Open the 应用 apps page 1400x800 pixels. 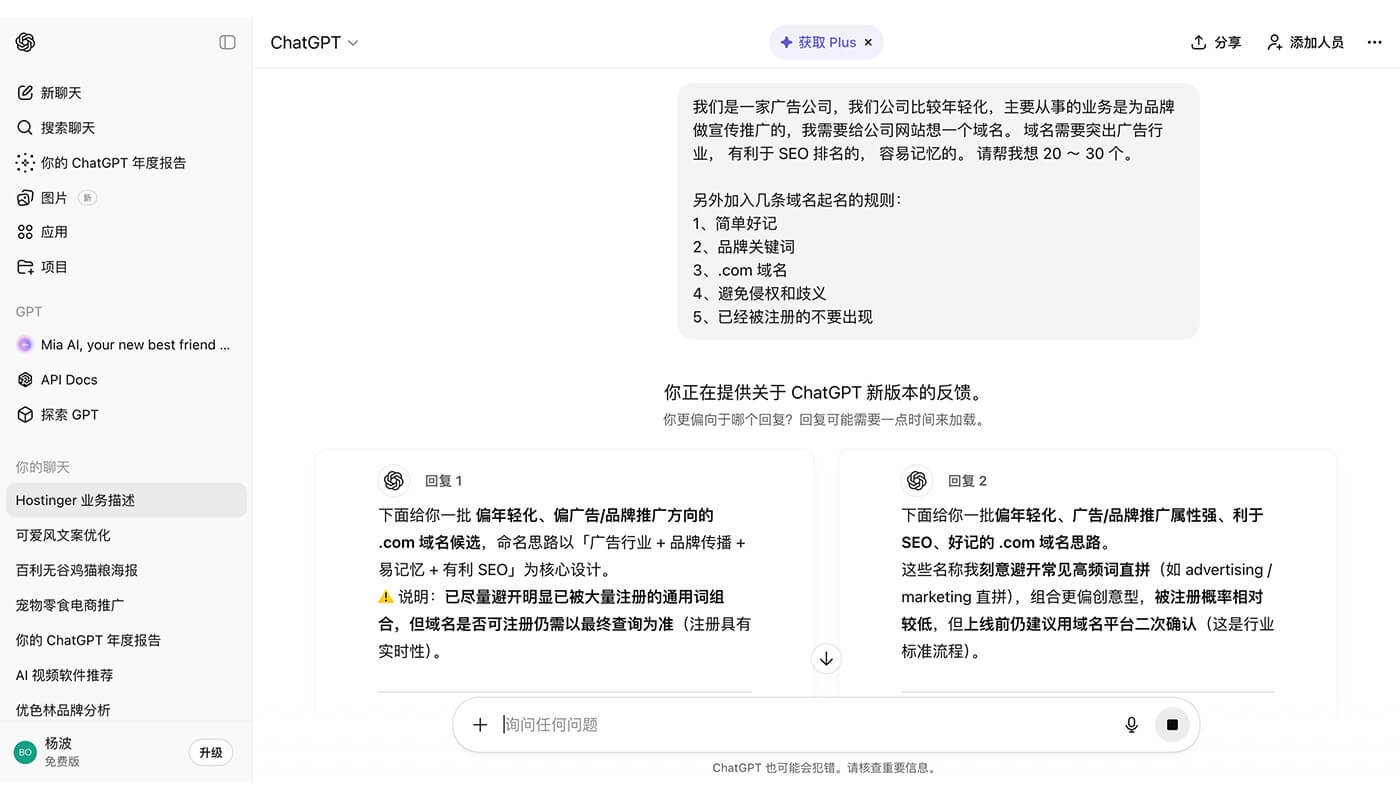54,232
